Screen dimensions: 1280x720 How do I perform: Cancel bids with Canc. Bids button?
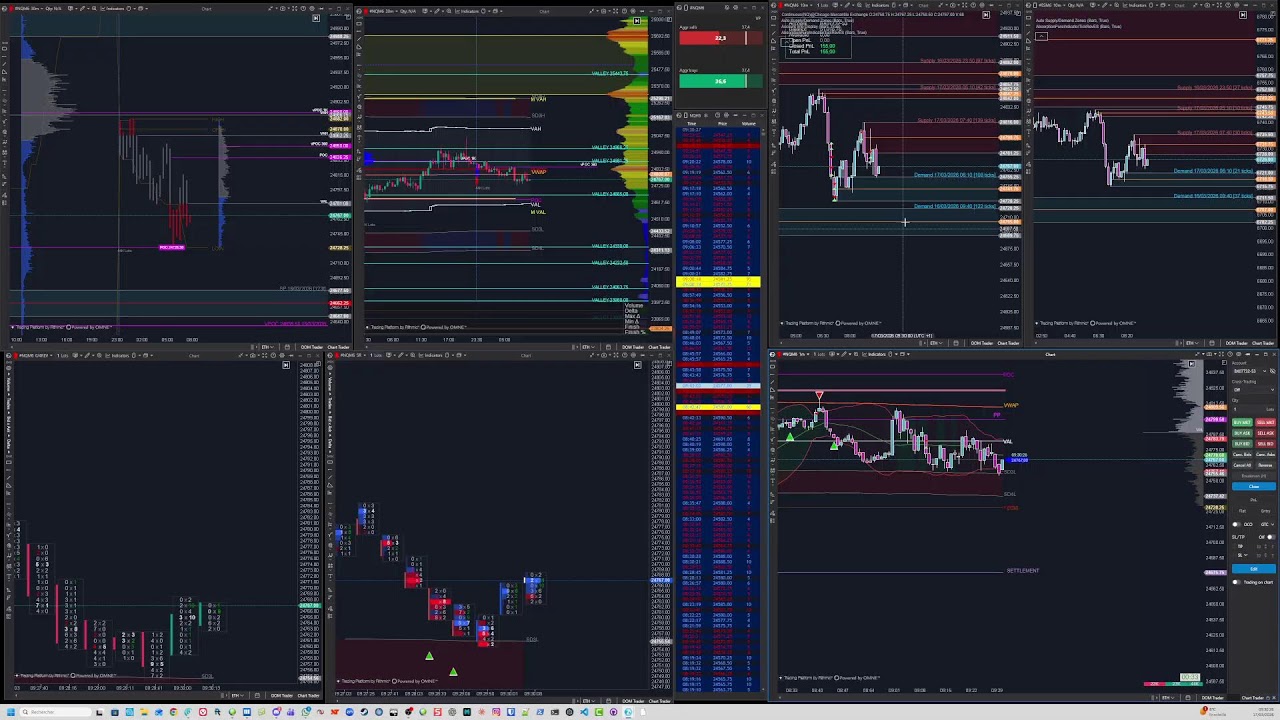tap(1242, 454)
